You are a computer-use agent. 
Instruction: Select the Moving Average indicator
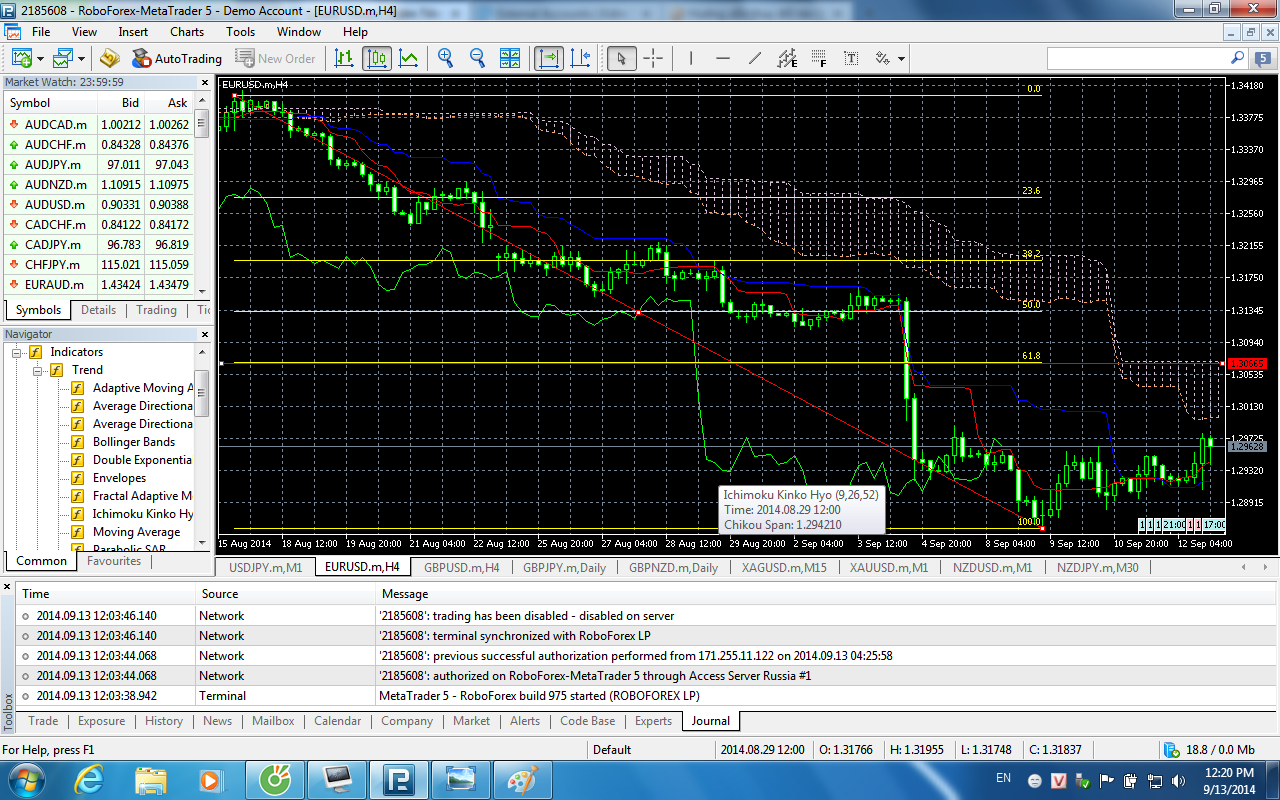click(137, 532)
